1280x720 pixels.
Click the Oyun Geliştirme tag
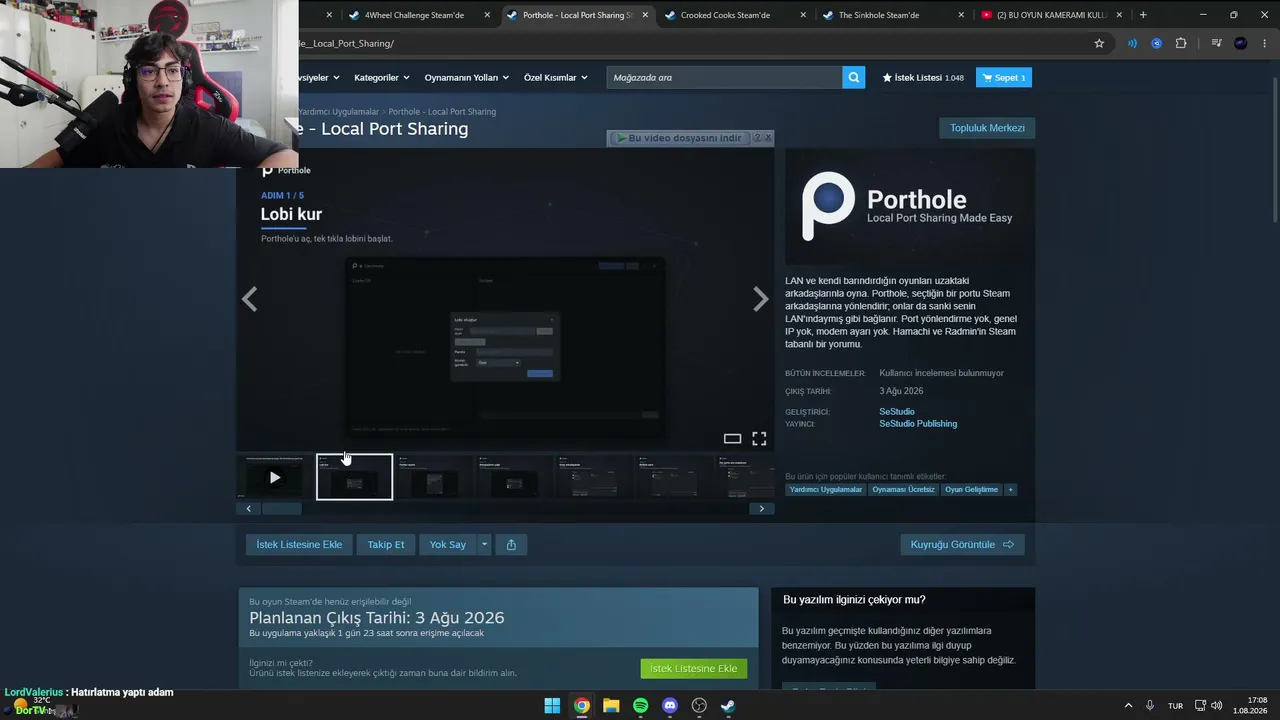(x=972, y=490)
